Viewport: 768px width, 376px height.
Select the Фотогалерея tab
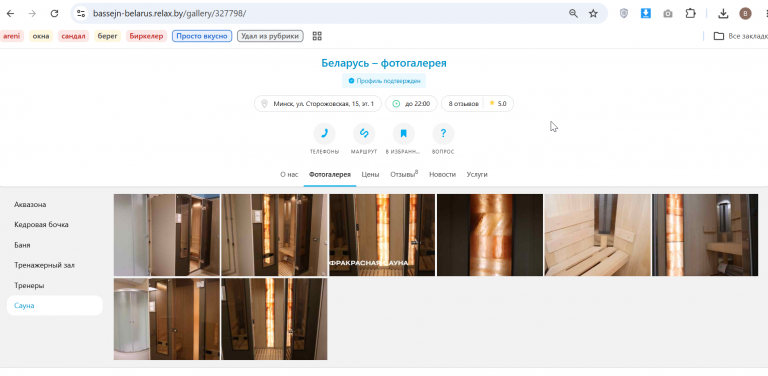click(x=330, y=174)
